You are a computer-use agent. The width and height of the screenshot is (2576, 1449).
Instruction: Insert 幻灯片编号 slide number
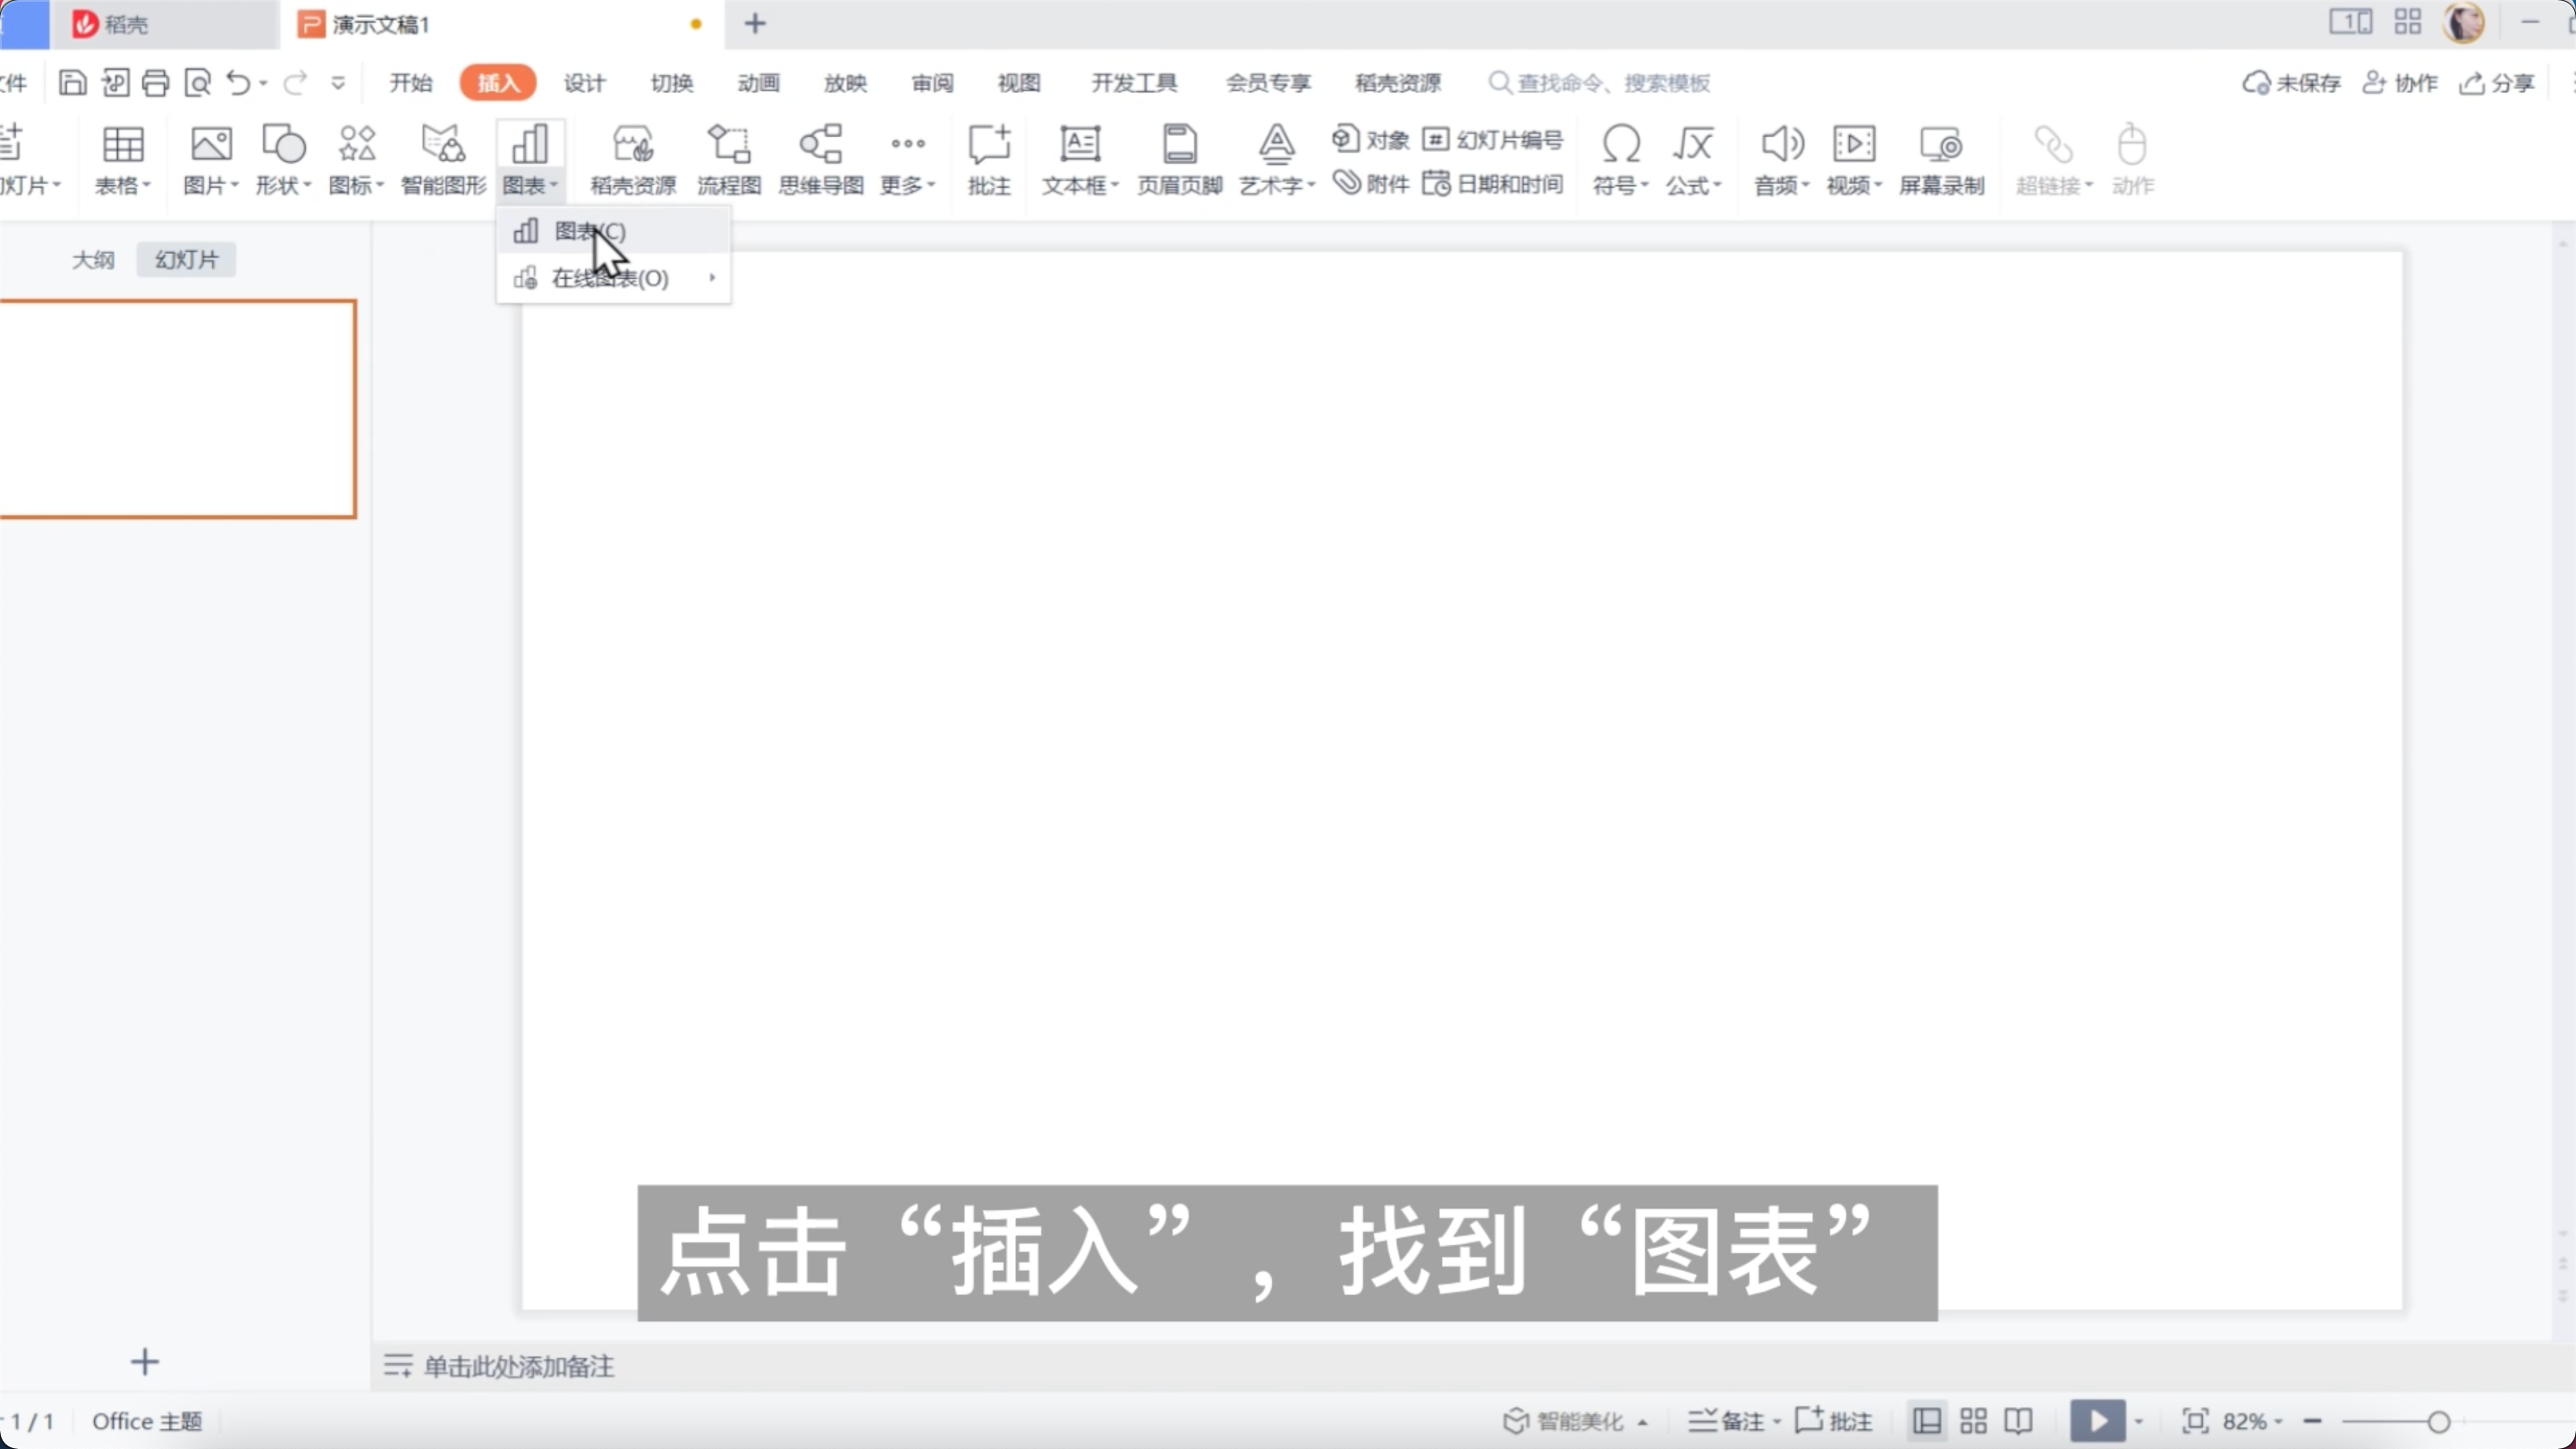click(x=1493, y=139)
